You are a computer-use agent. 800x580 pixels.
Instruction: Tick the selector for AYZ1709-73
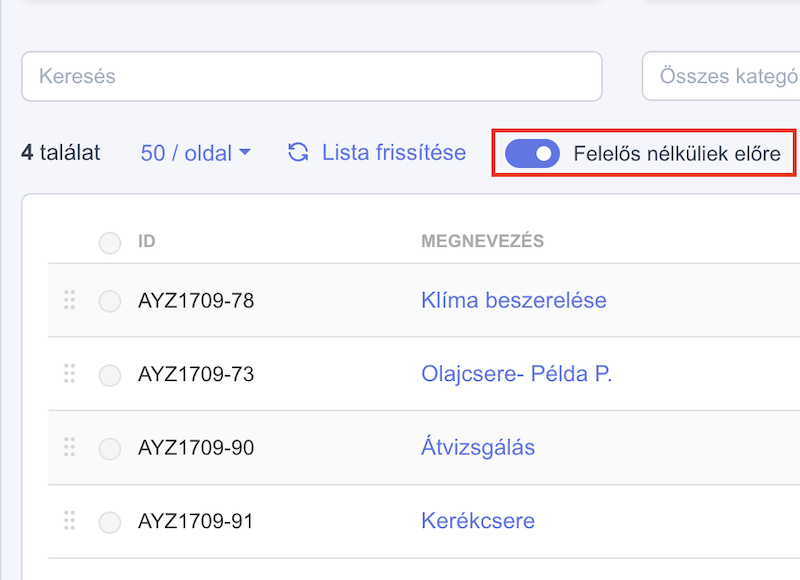(110, 375)
